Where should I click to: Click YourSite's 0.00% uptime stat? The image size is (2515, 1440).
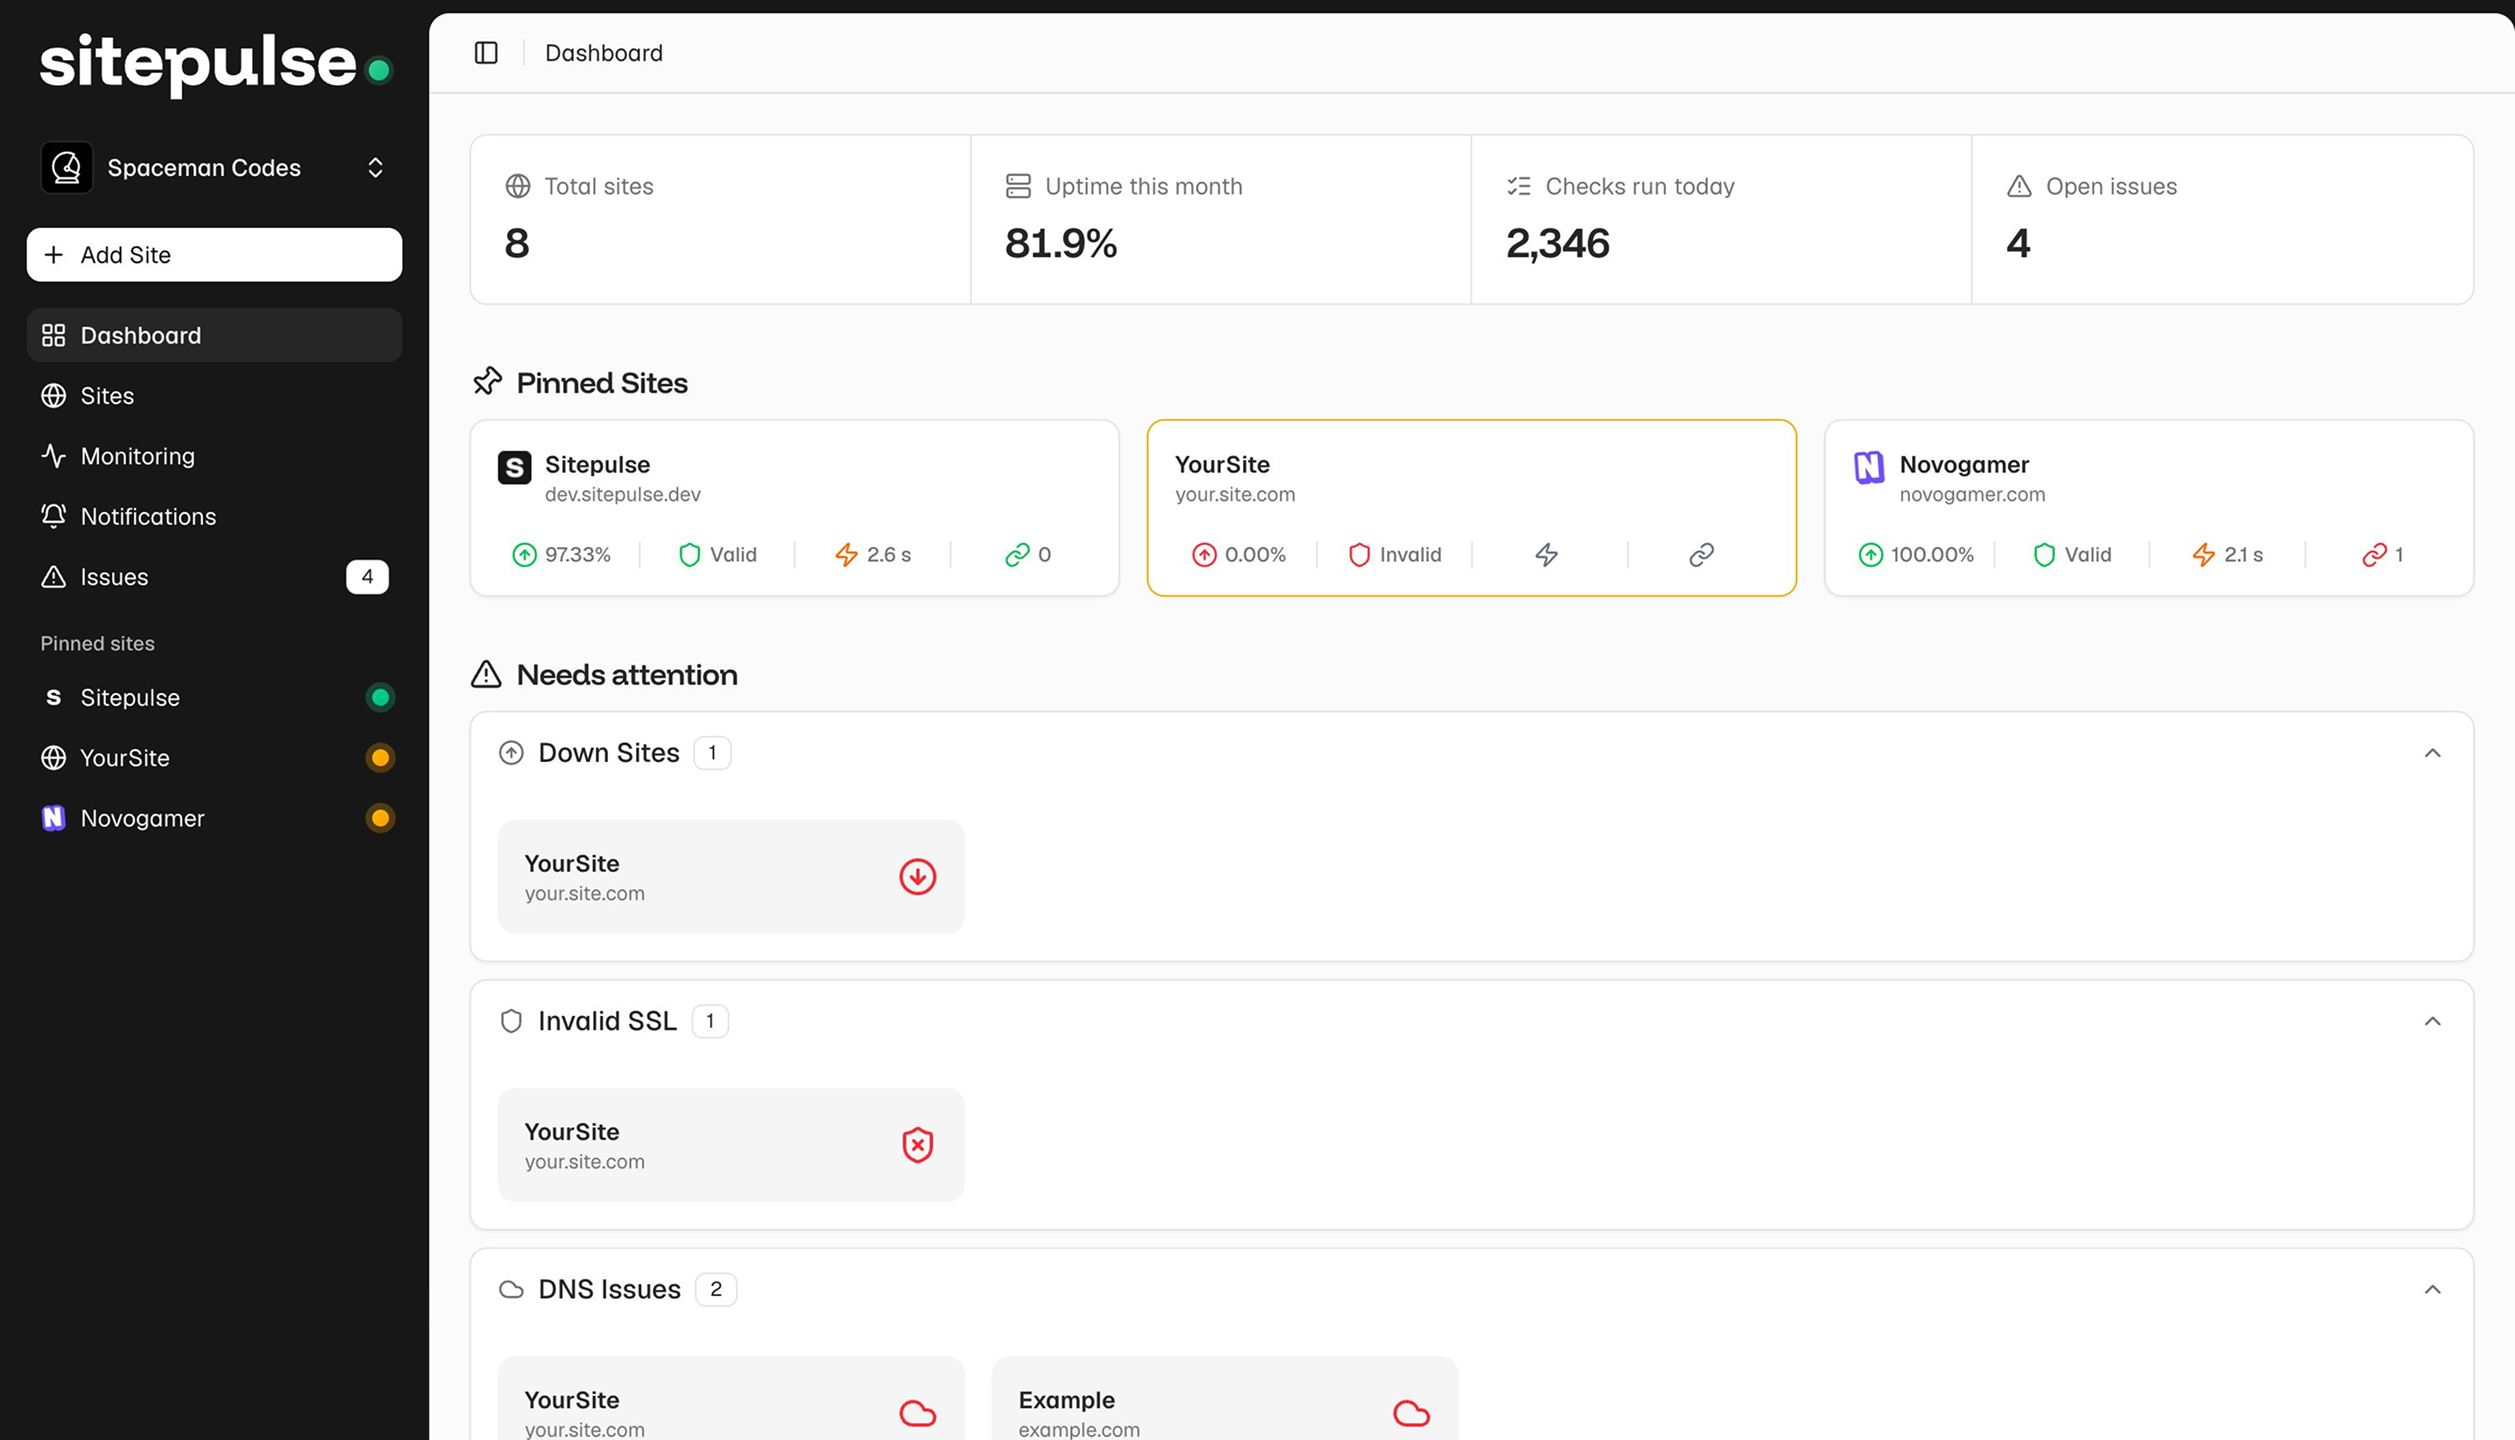(1239, 555)
